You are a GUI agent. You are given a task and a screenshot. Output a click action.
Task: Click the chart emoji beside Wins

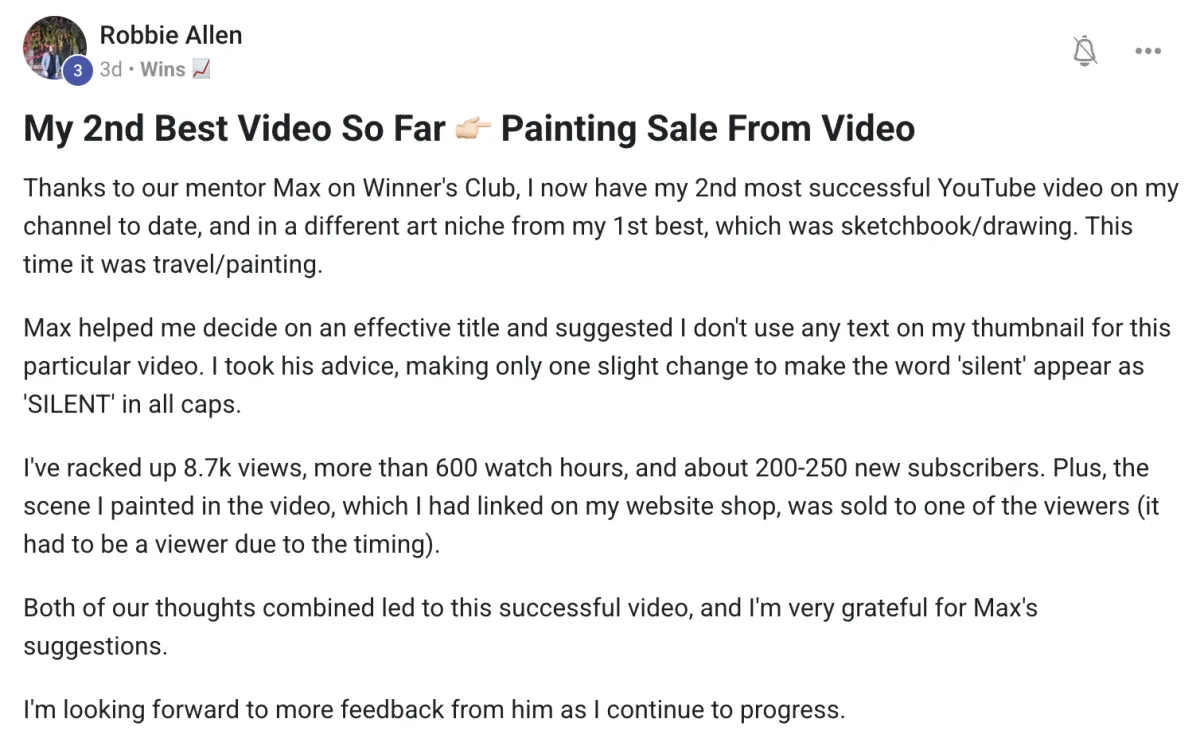200,69
